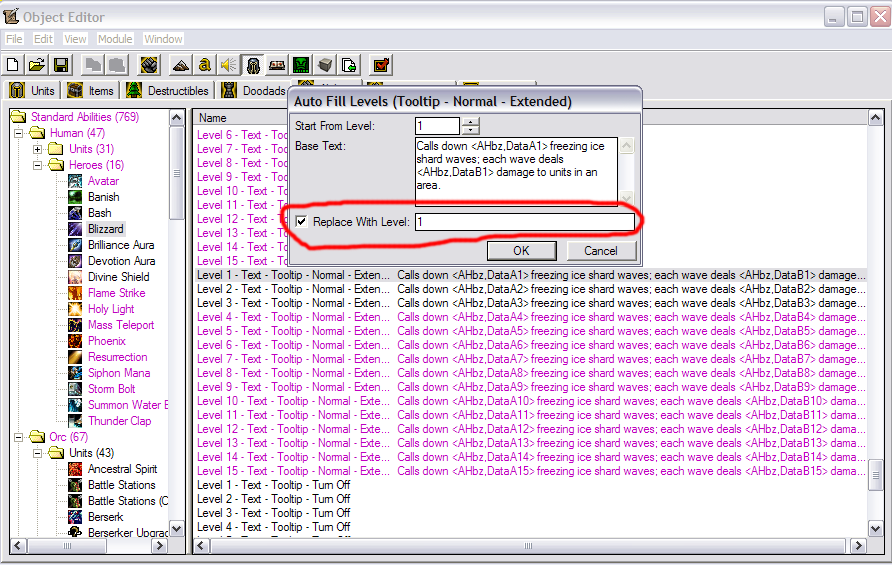The image size is (892, 565).
Task: Click property list scroll-right arrow
Action: (858, 546)
